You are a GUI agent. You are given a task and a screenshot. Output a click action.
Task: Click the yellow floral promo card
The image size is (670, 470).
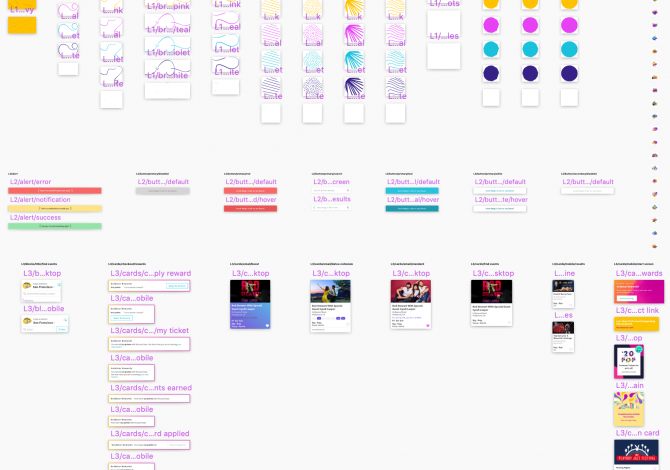(629, 409)
